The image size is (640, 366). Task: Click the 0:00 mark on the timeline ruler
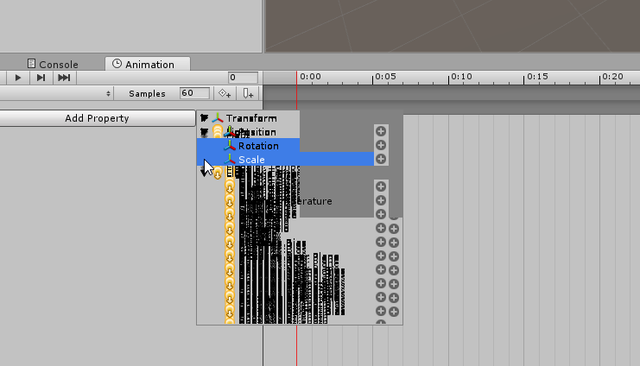tap(310, 77)
